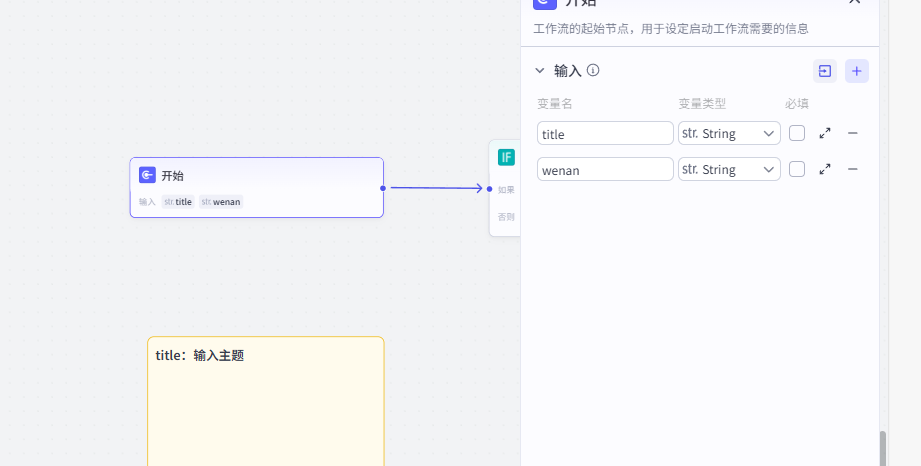921x466 pixels.
Task: Mark the wenan variable as required
Action: (x=797, y=169)
